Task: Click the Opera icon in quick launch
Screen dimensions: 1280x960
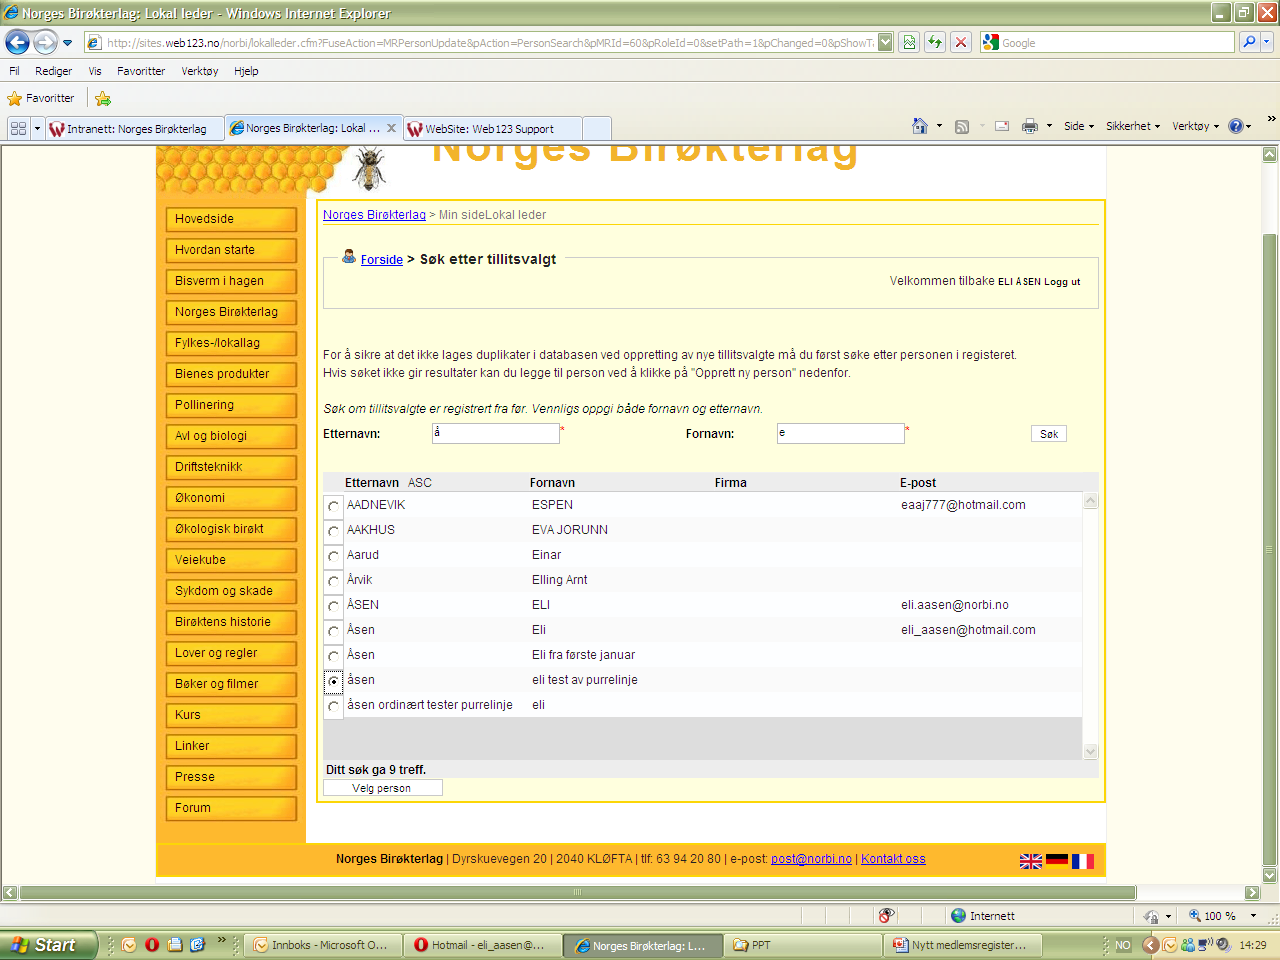Action: [152, 944]
